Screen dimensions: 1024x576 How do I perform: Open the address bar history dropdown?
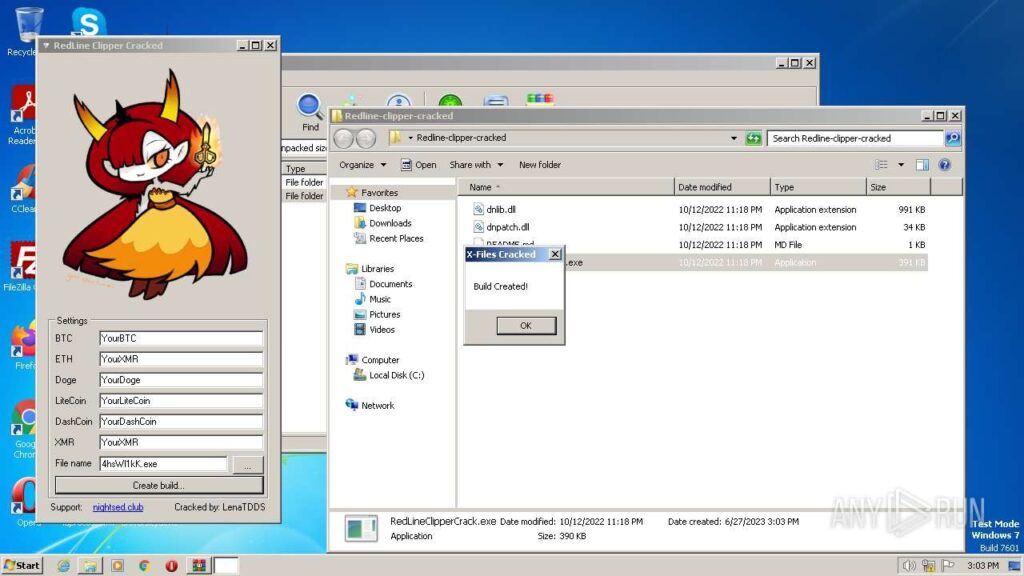pyautogui.click(x=733, y=138)
